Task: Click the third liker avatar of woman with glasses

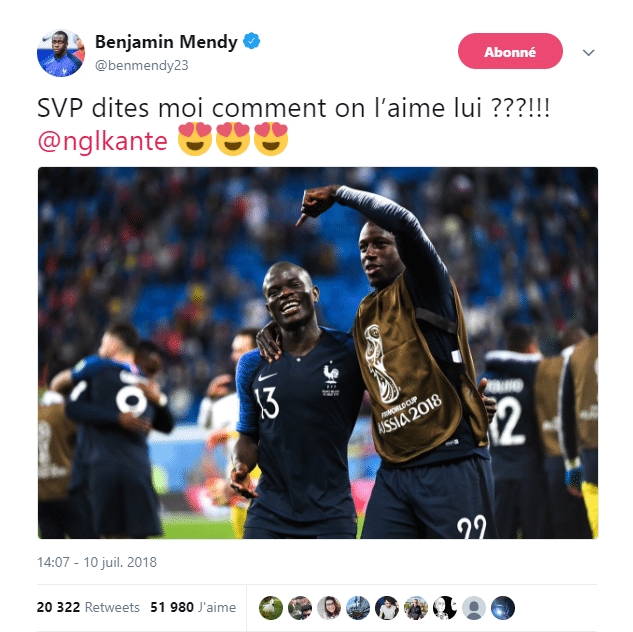Action: [x=329, y=607]
